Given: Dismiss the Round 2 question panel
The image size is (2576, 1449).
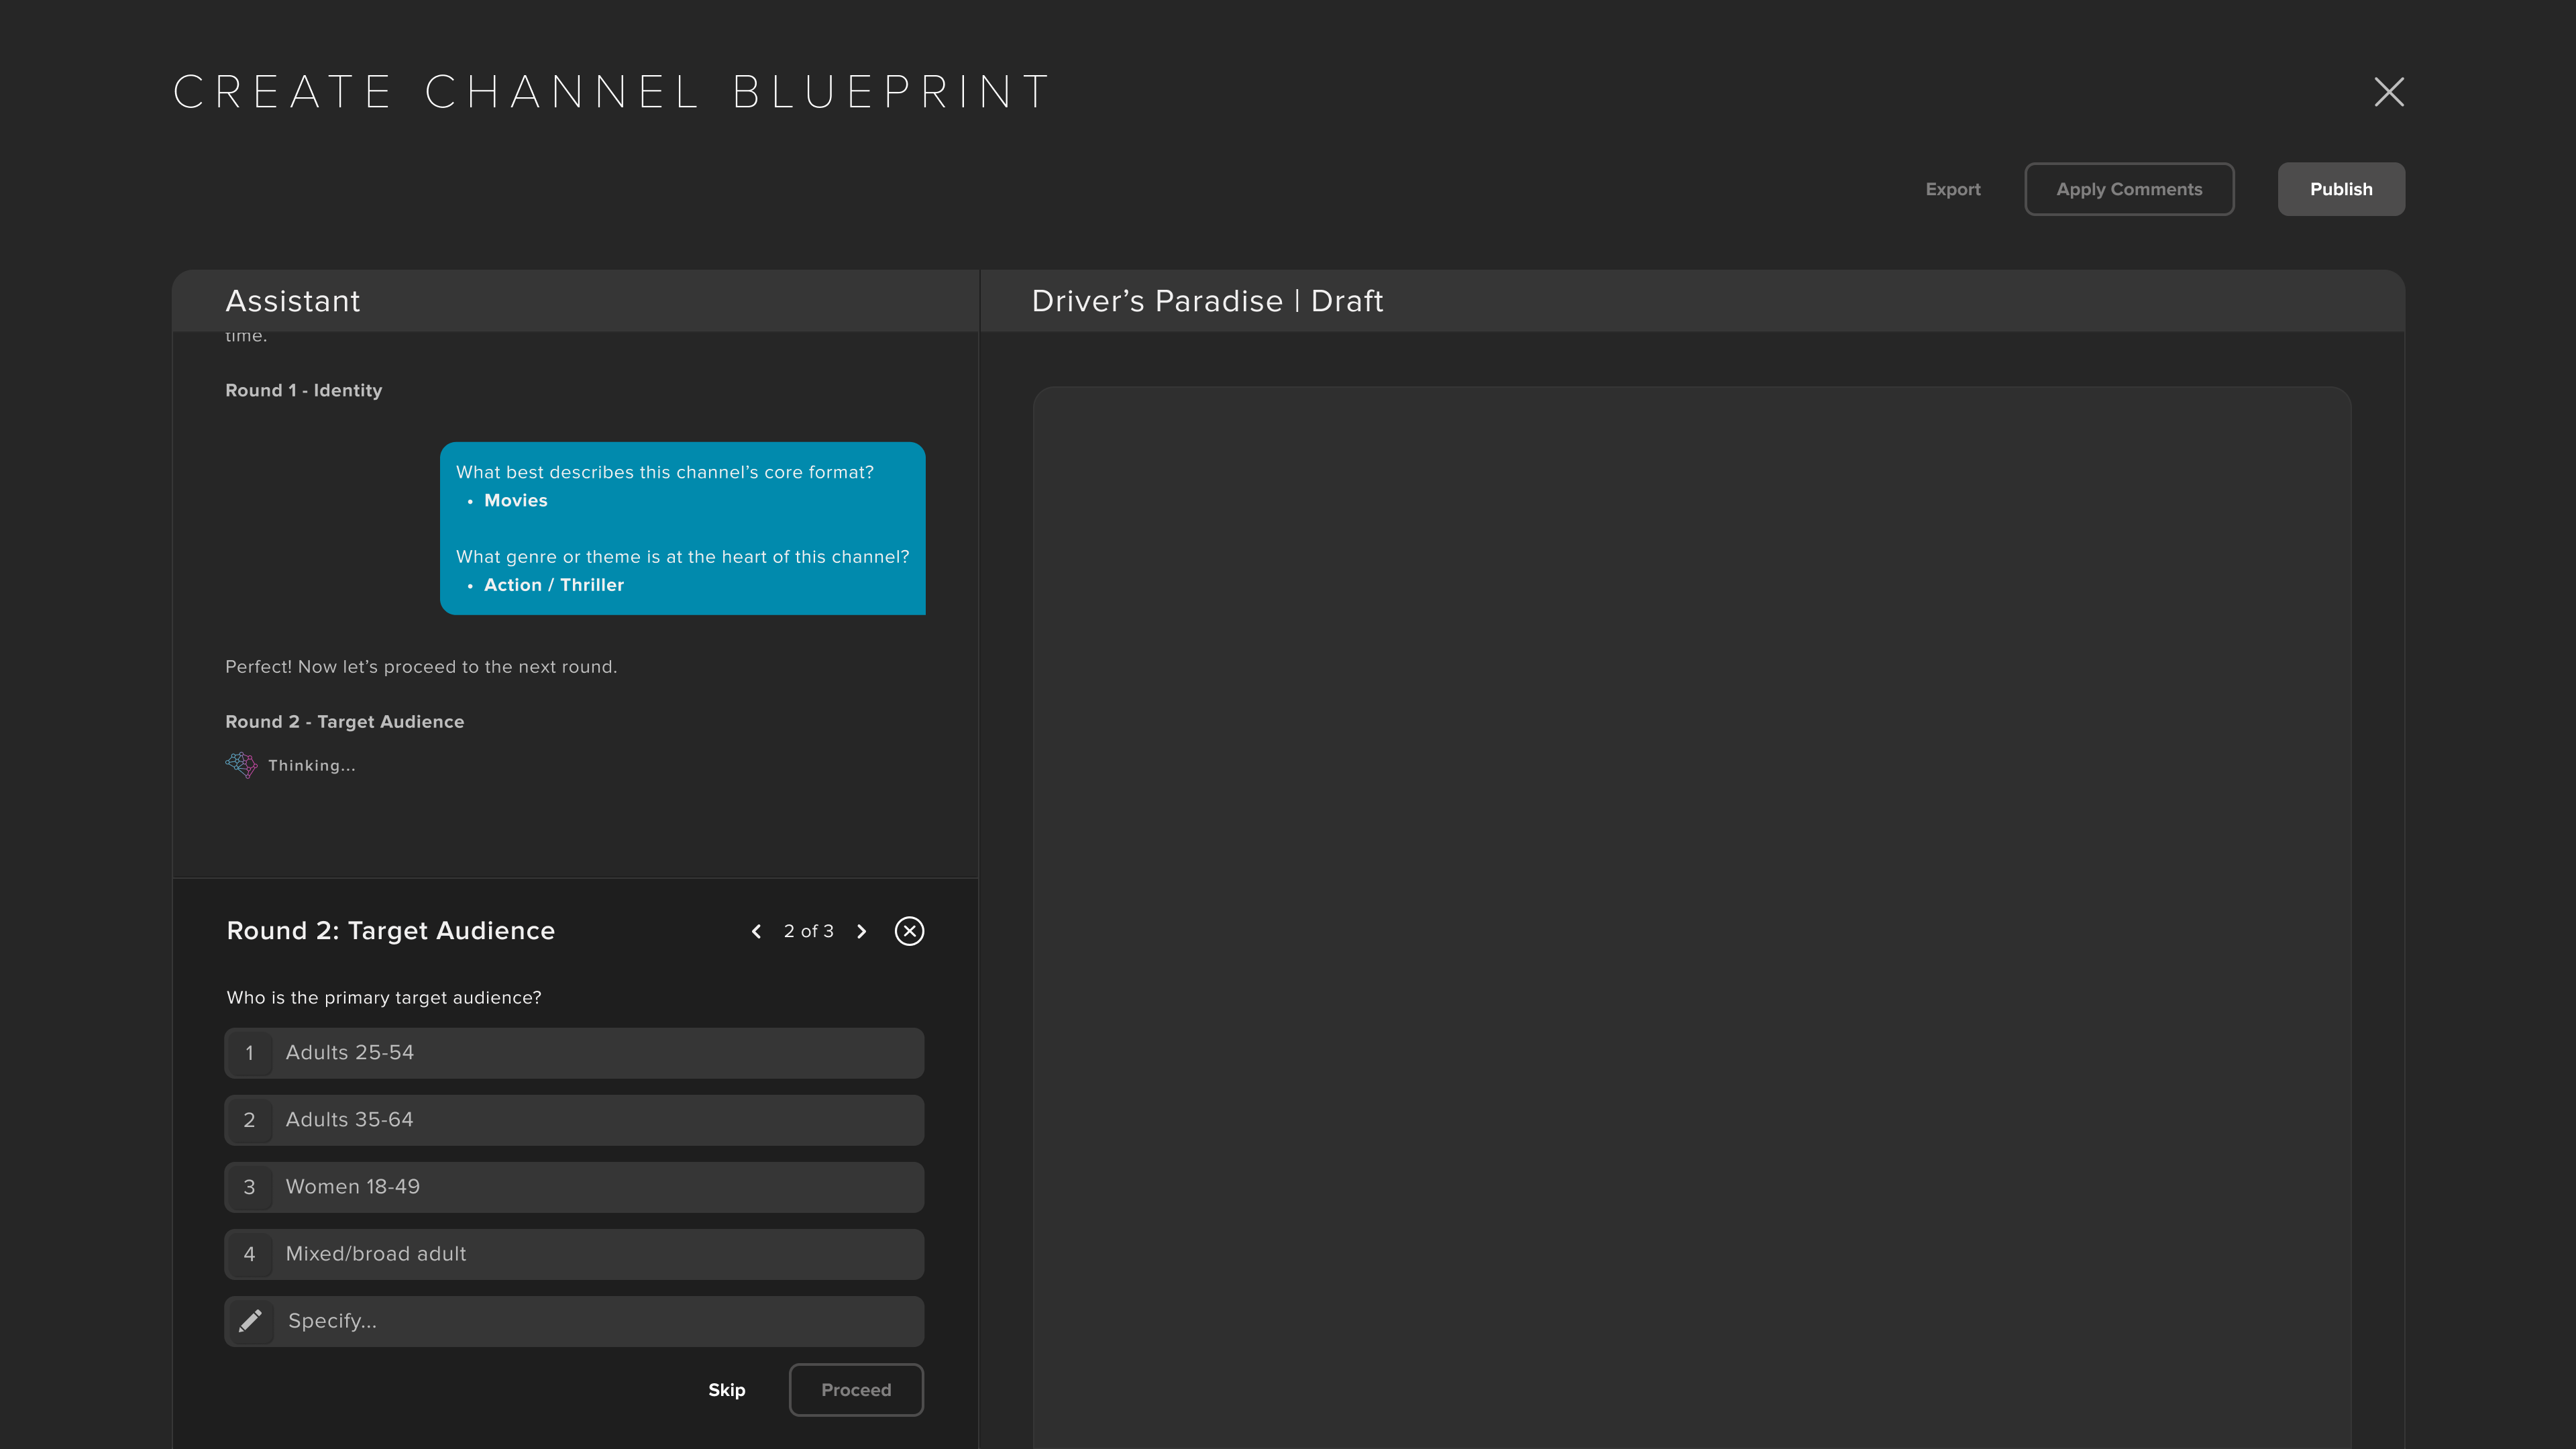Looking at the screenshot, I should (909, 931).
